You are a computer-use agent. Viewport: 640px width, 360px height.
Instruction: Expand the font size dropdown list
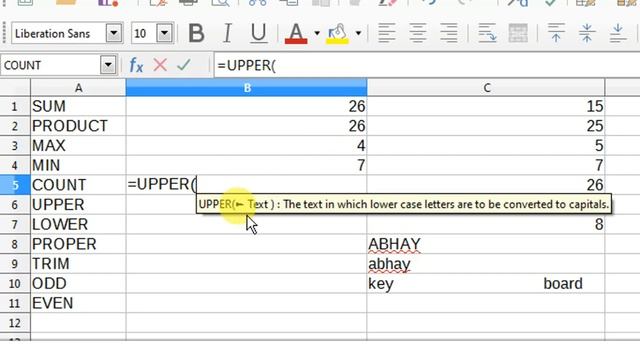click(x=164, y=33)
